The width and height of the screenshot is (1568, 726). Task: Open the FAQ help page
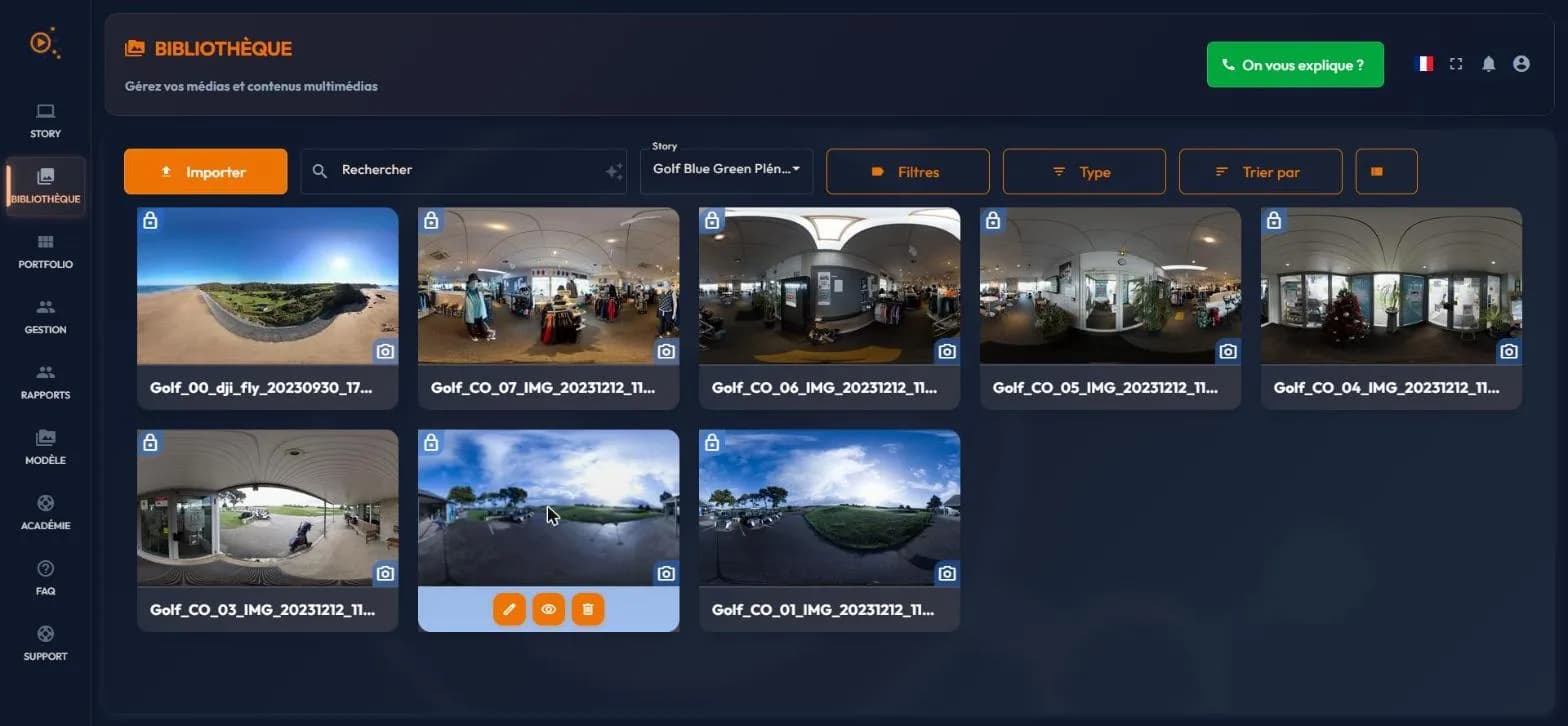click(x=45, y=578)
